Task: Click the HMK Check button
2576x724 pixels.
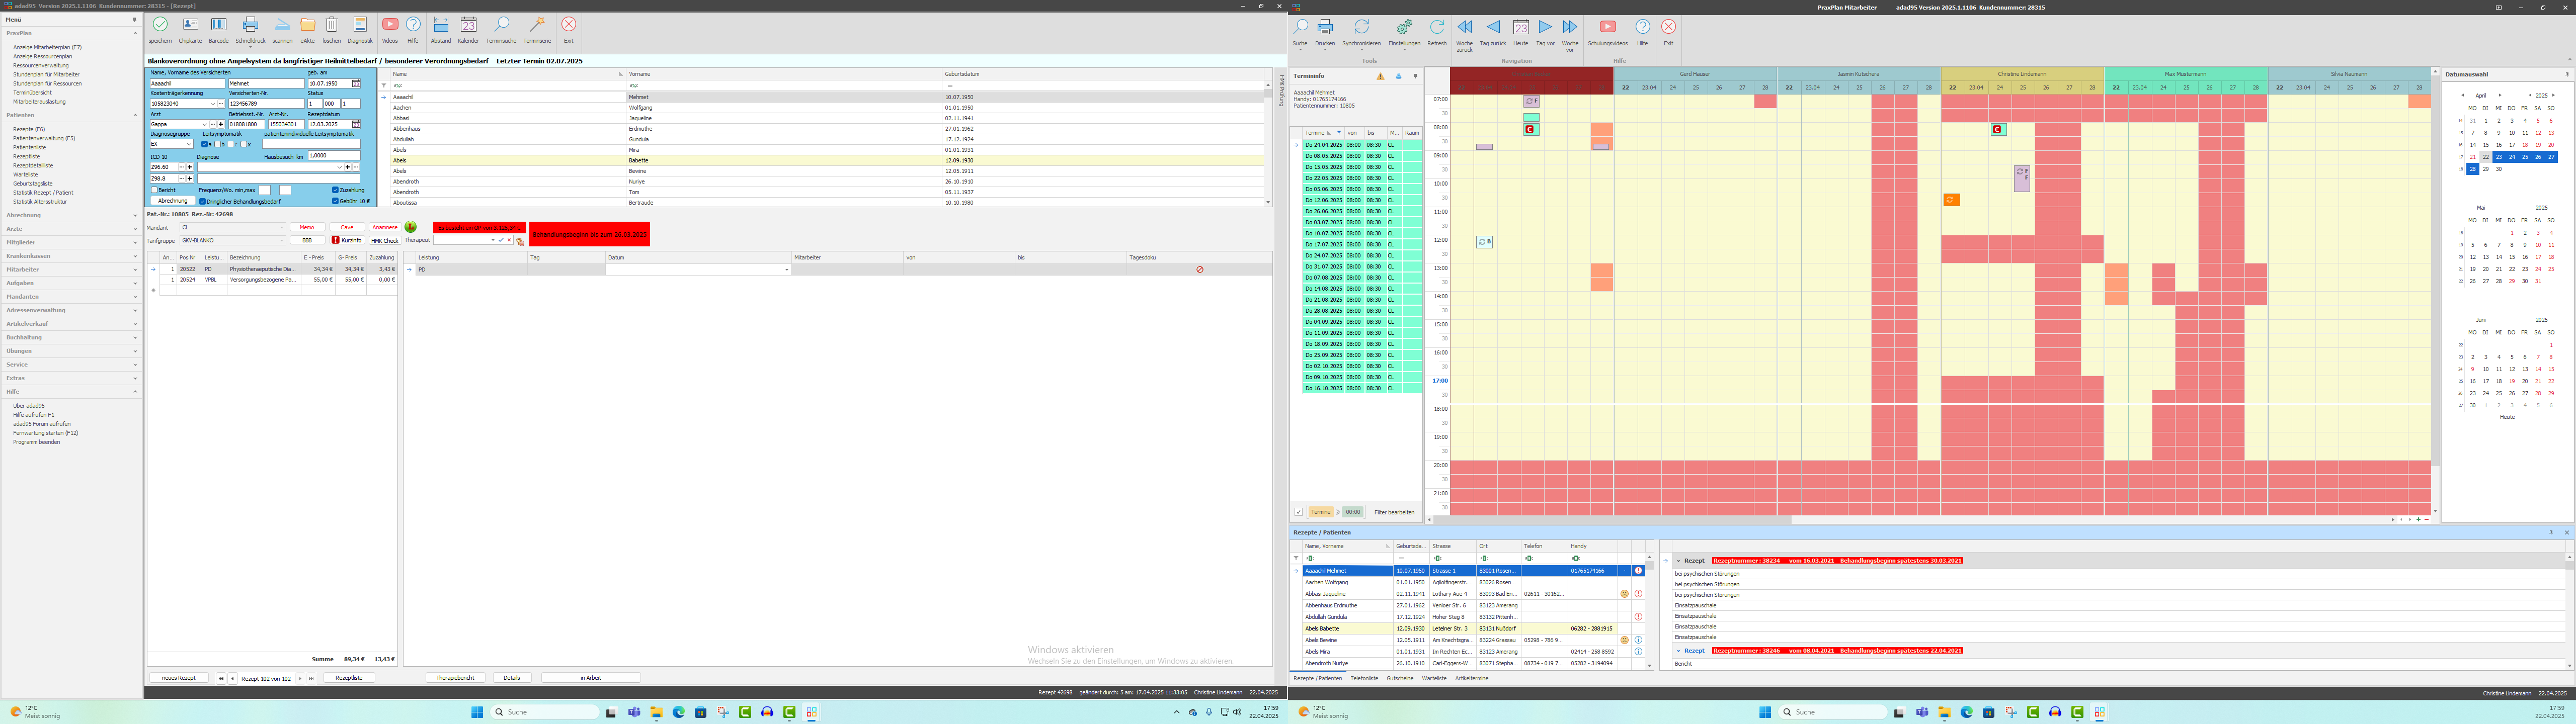Action: pos(384,240)
